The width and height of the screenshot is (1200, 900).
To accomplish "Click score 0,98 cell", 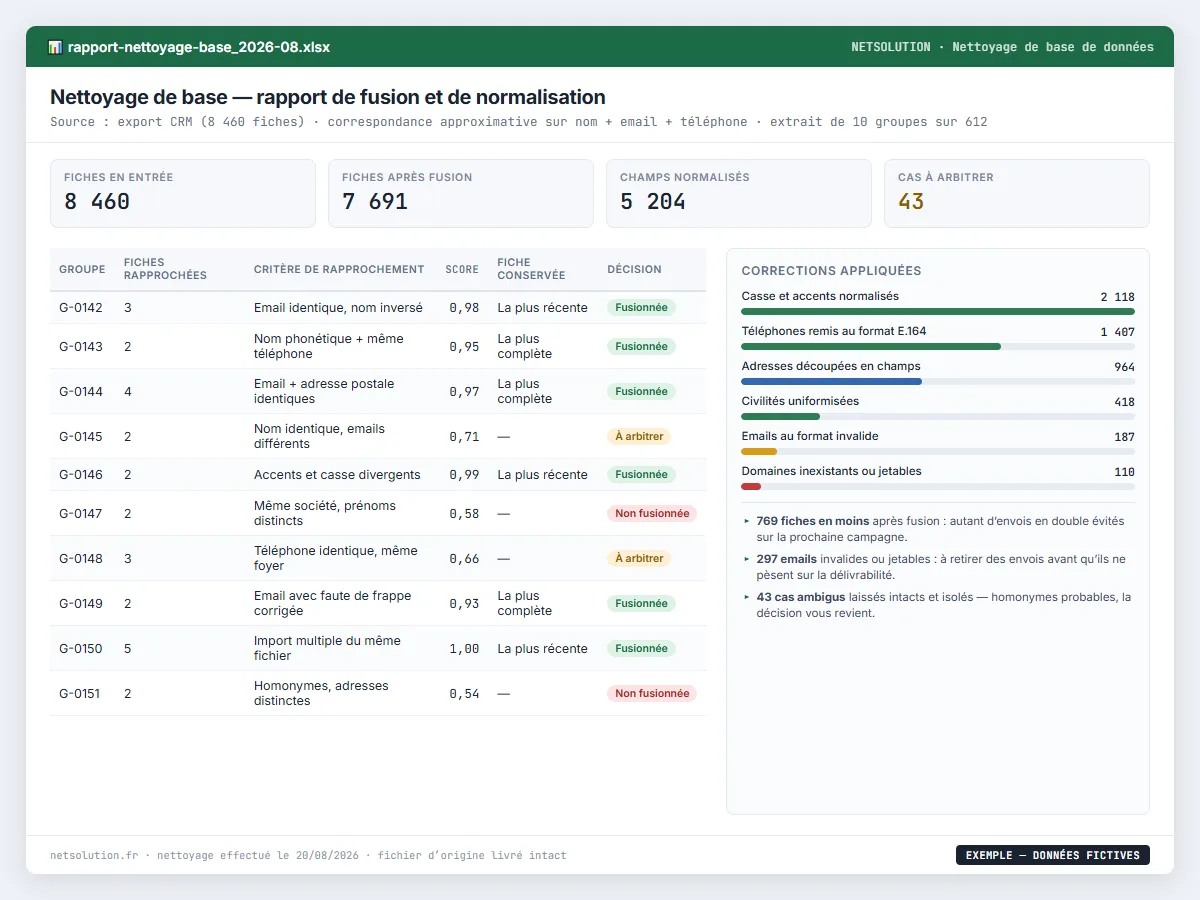I will (464, 307).
